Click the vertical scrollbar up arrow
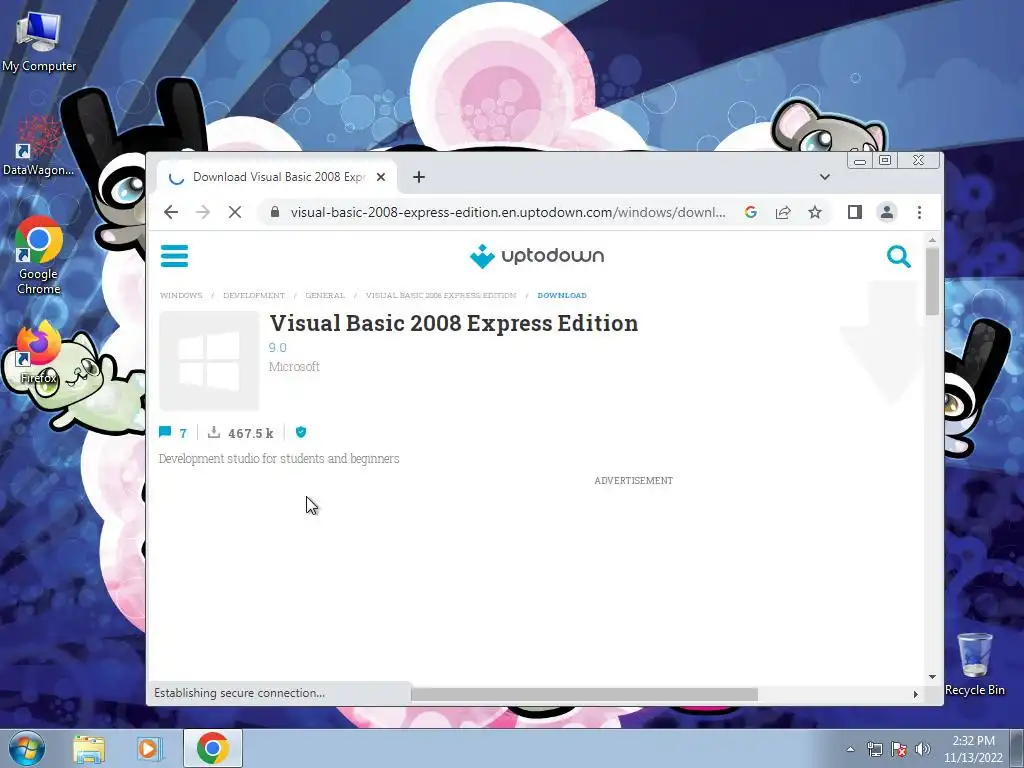 click(x=932, y=240)
